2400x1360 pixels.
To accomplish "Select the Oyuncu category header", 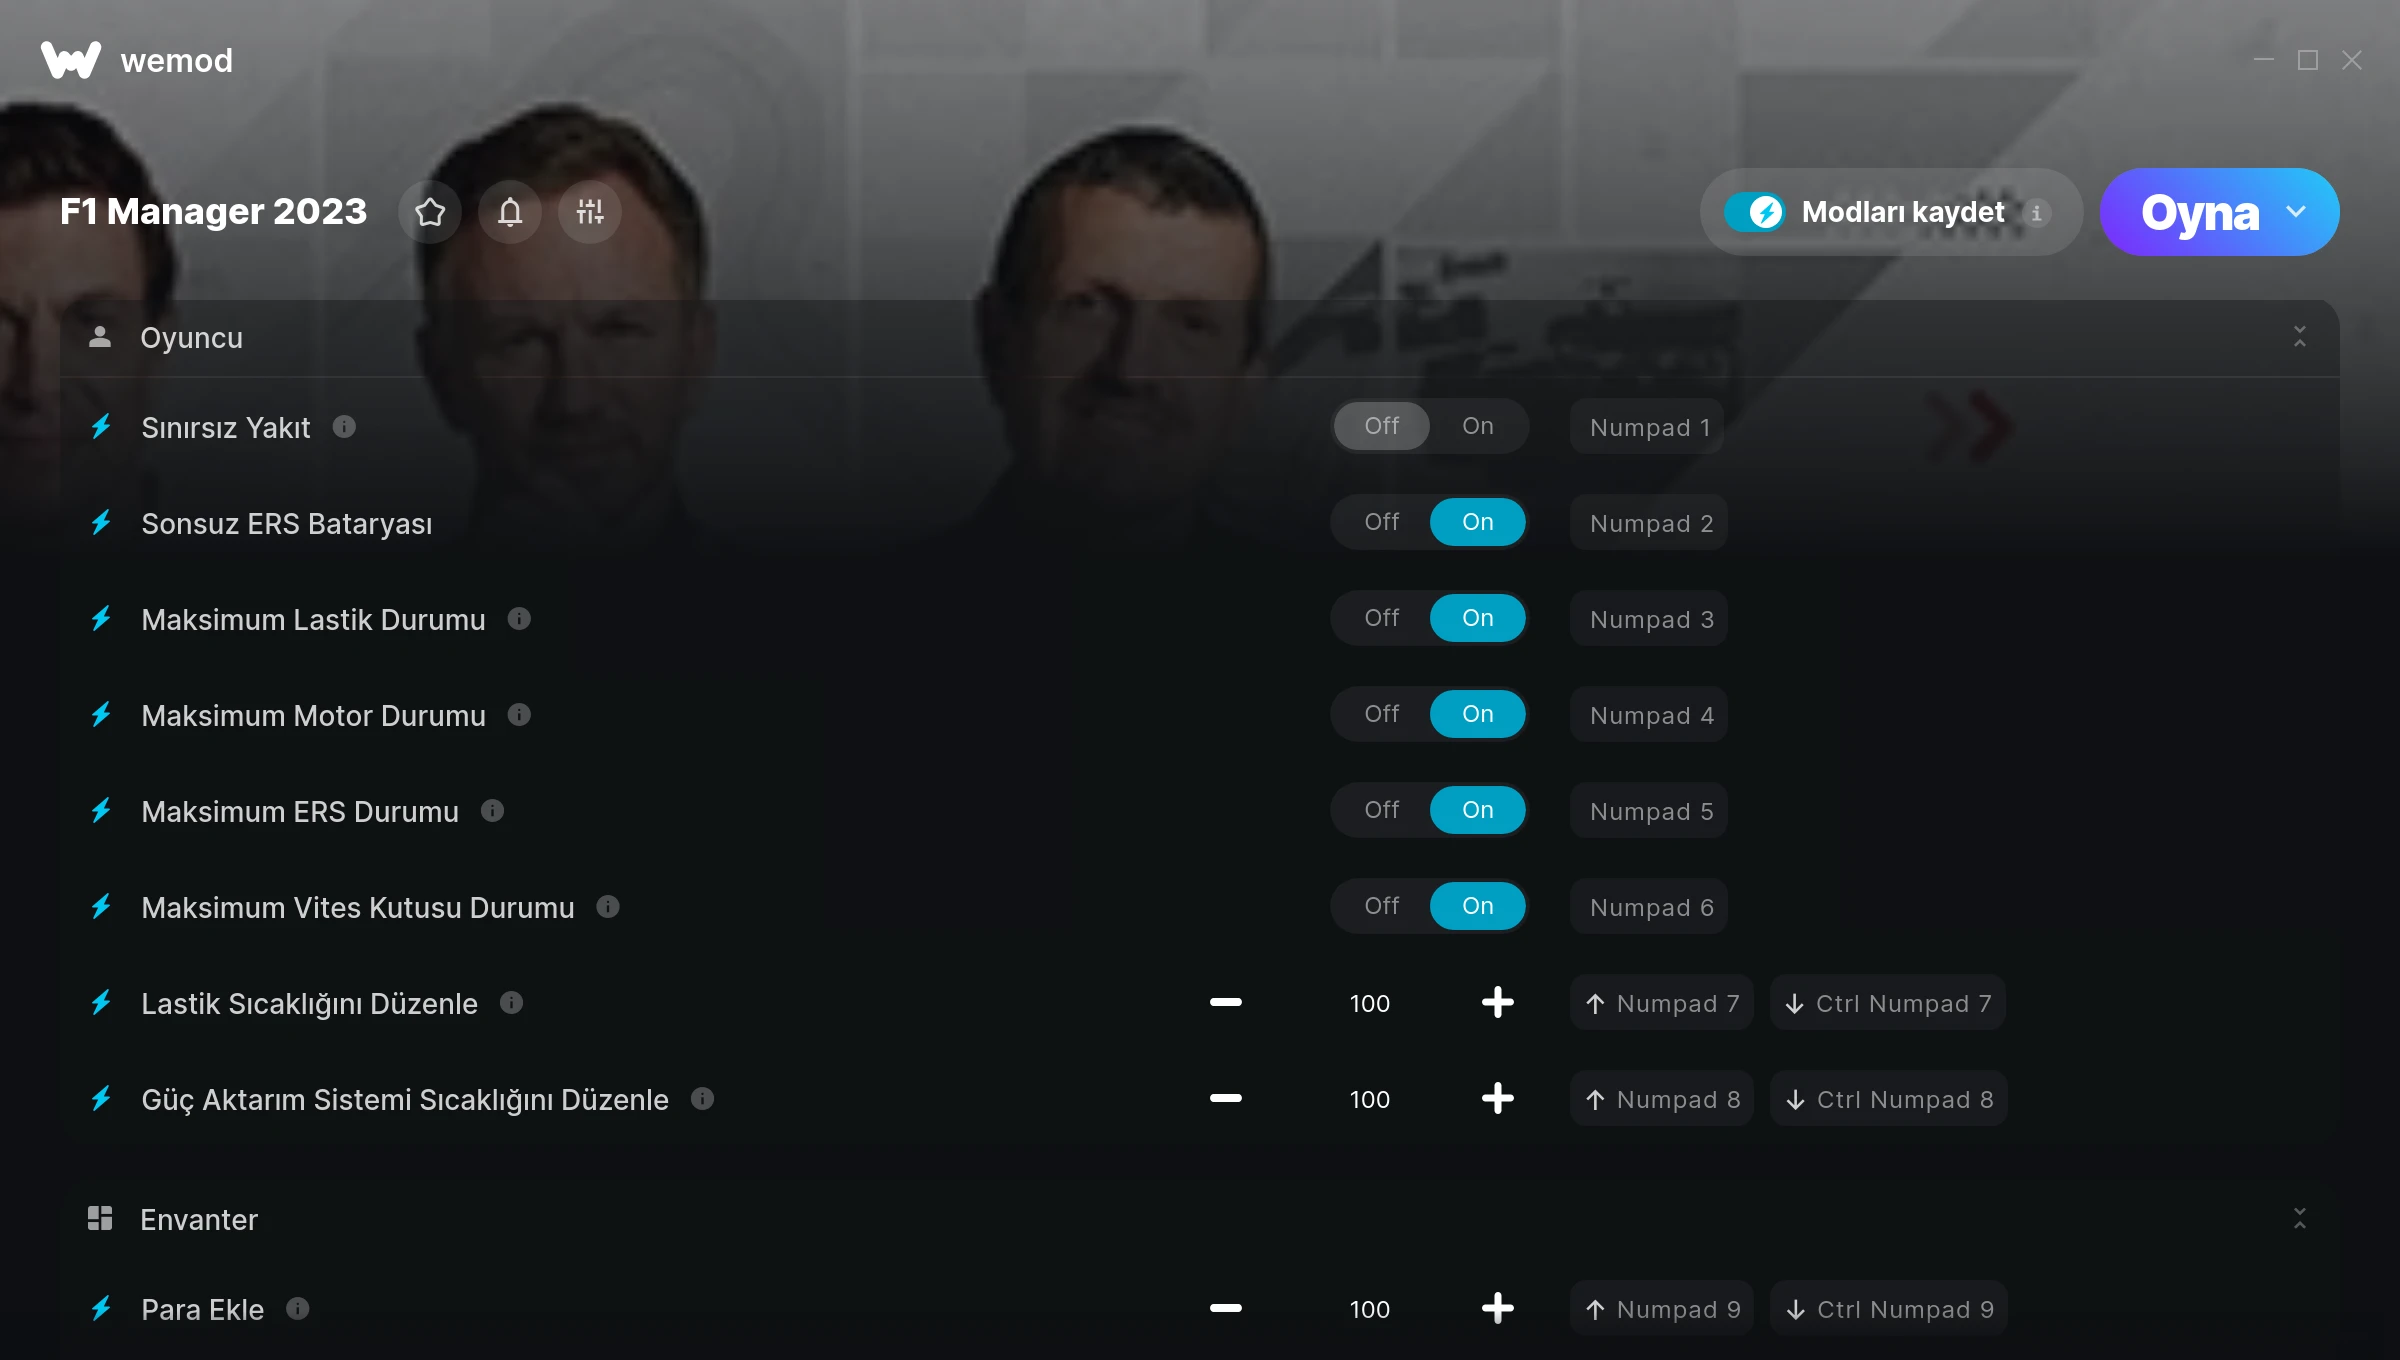I will click(x=1200, y=338).
